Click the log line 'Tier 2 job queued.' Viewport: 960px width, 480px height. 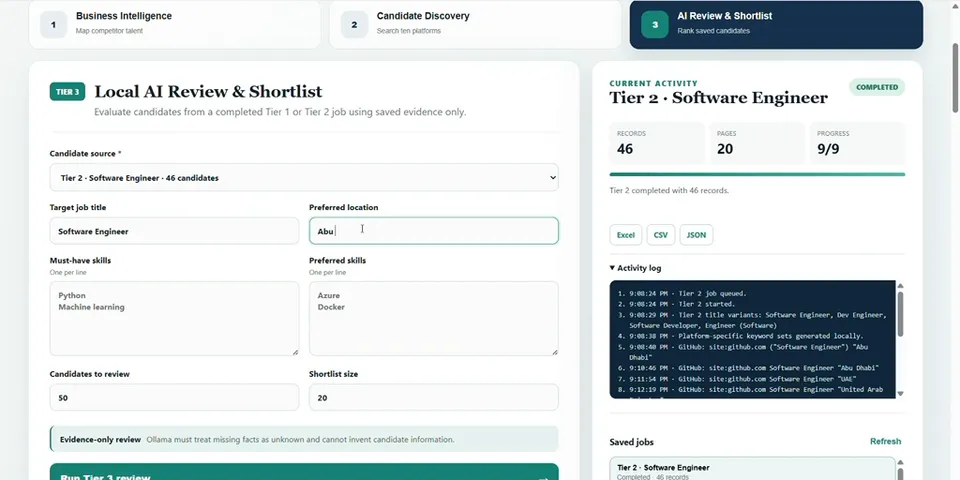point(688,294)
